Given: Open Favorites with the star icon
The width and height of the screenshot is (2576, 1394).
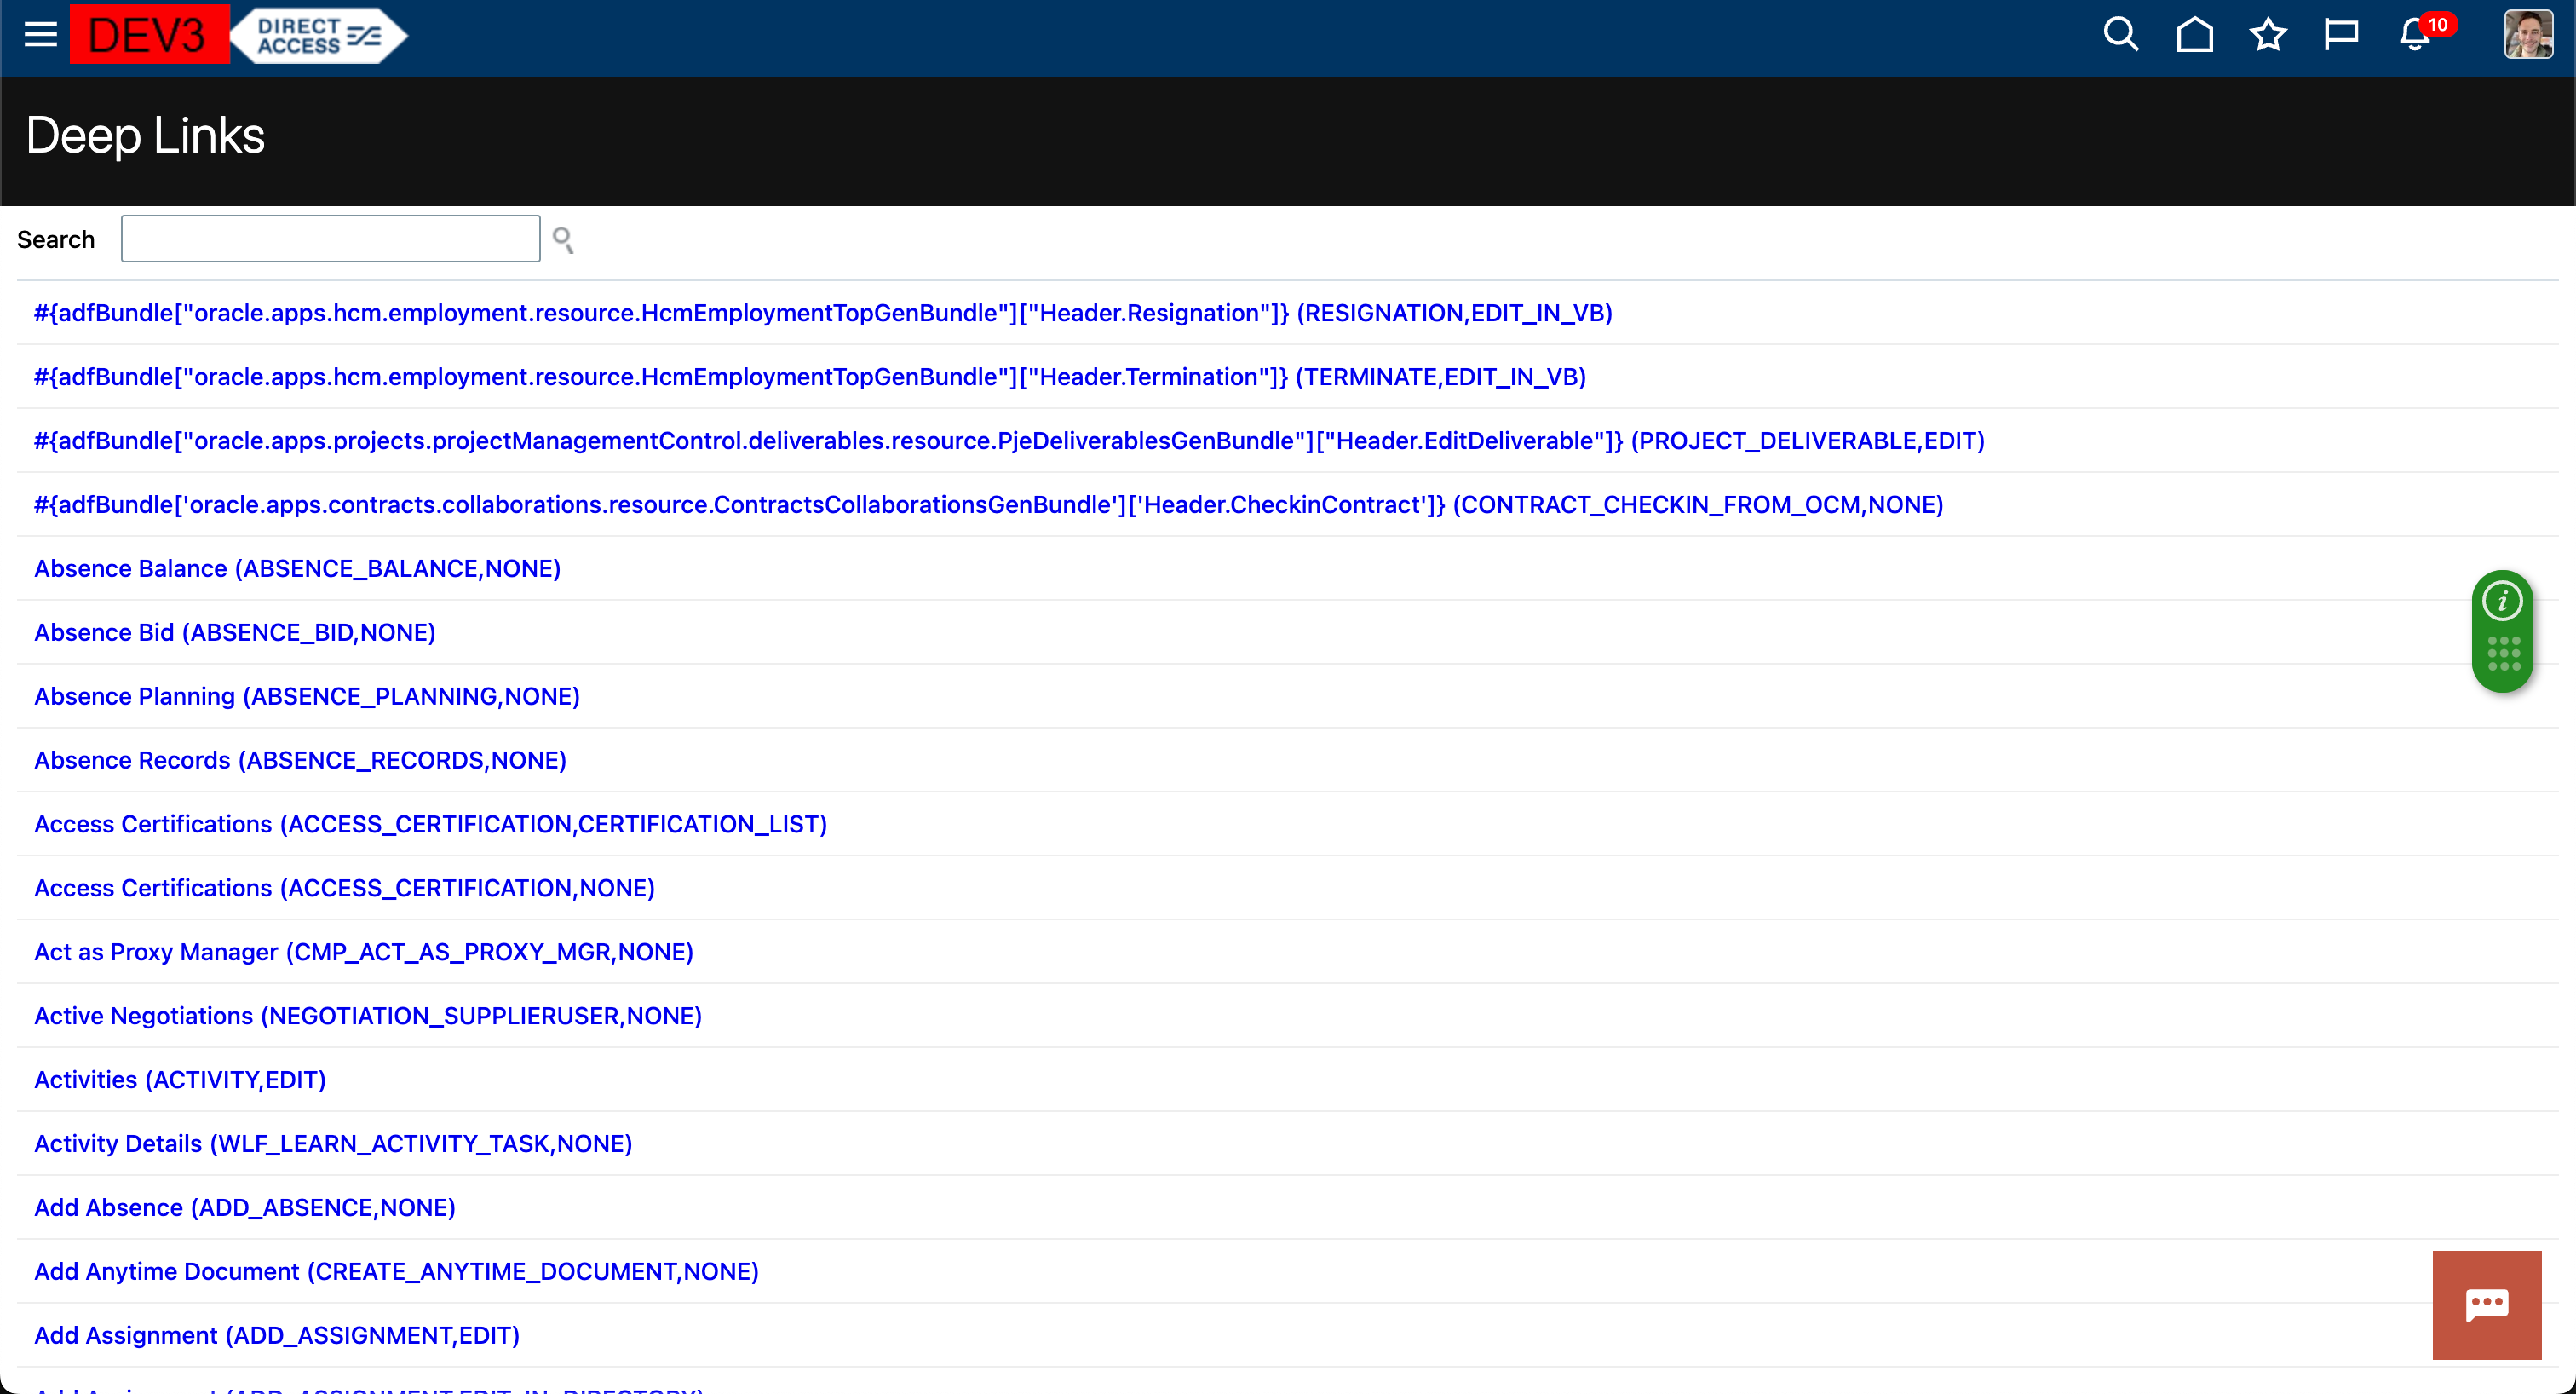Looking at the screenshot, I should coord(2268,34).
